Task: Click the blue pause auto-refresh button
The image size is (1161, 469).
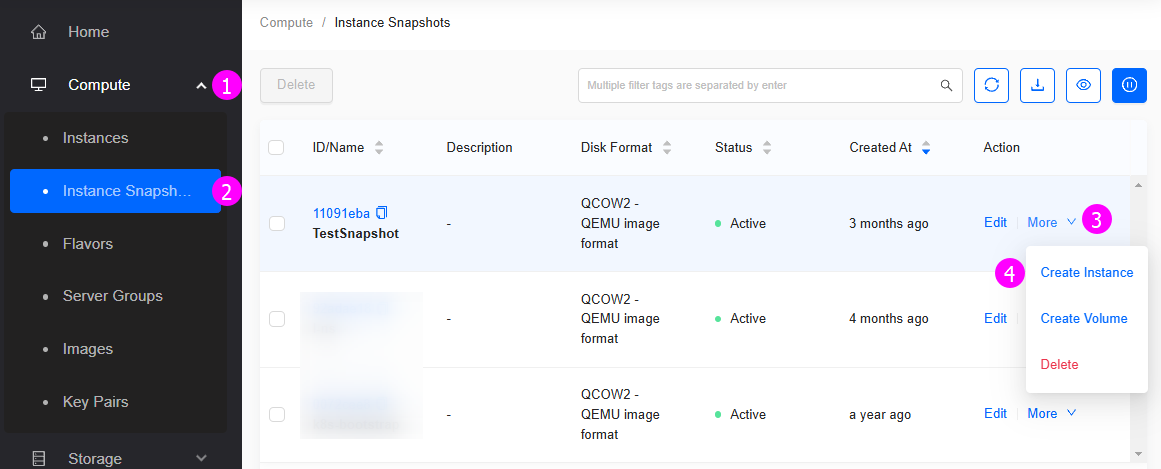Action: tap(1129, 85)
